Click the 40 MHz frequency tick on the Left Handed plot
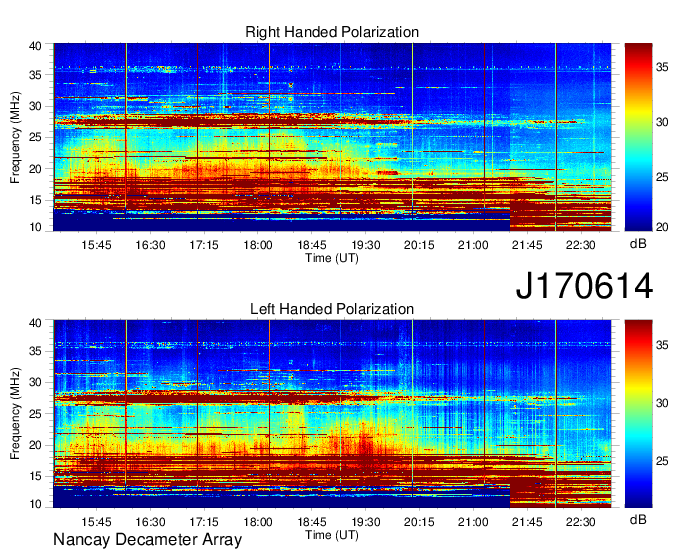 point(35,323)
